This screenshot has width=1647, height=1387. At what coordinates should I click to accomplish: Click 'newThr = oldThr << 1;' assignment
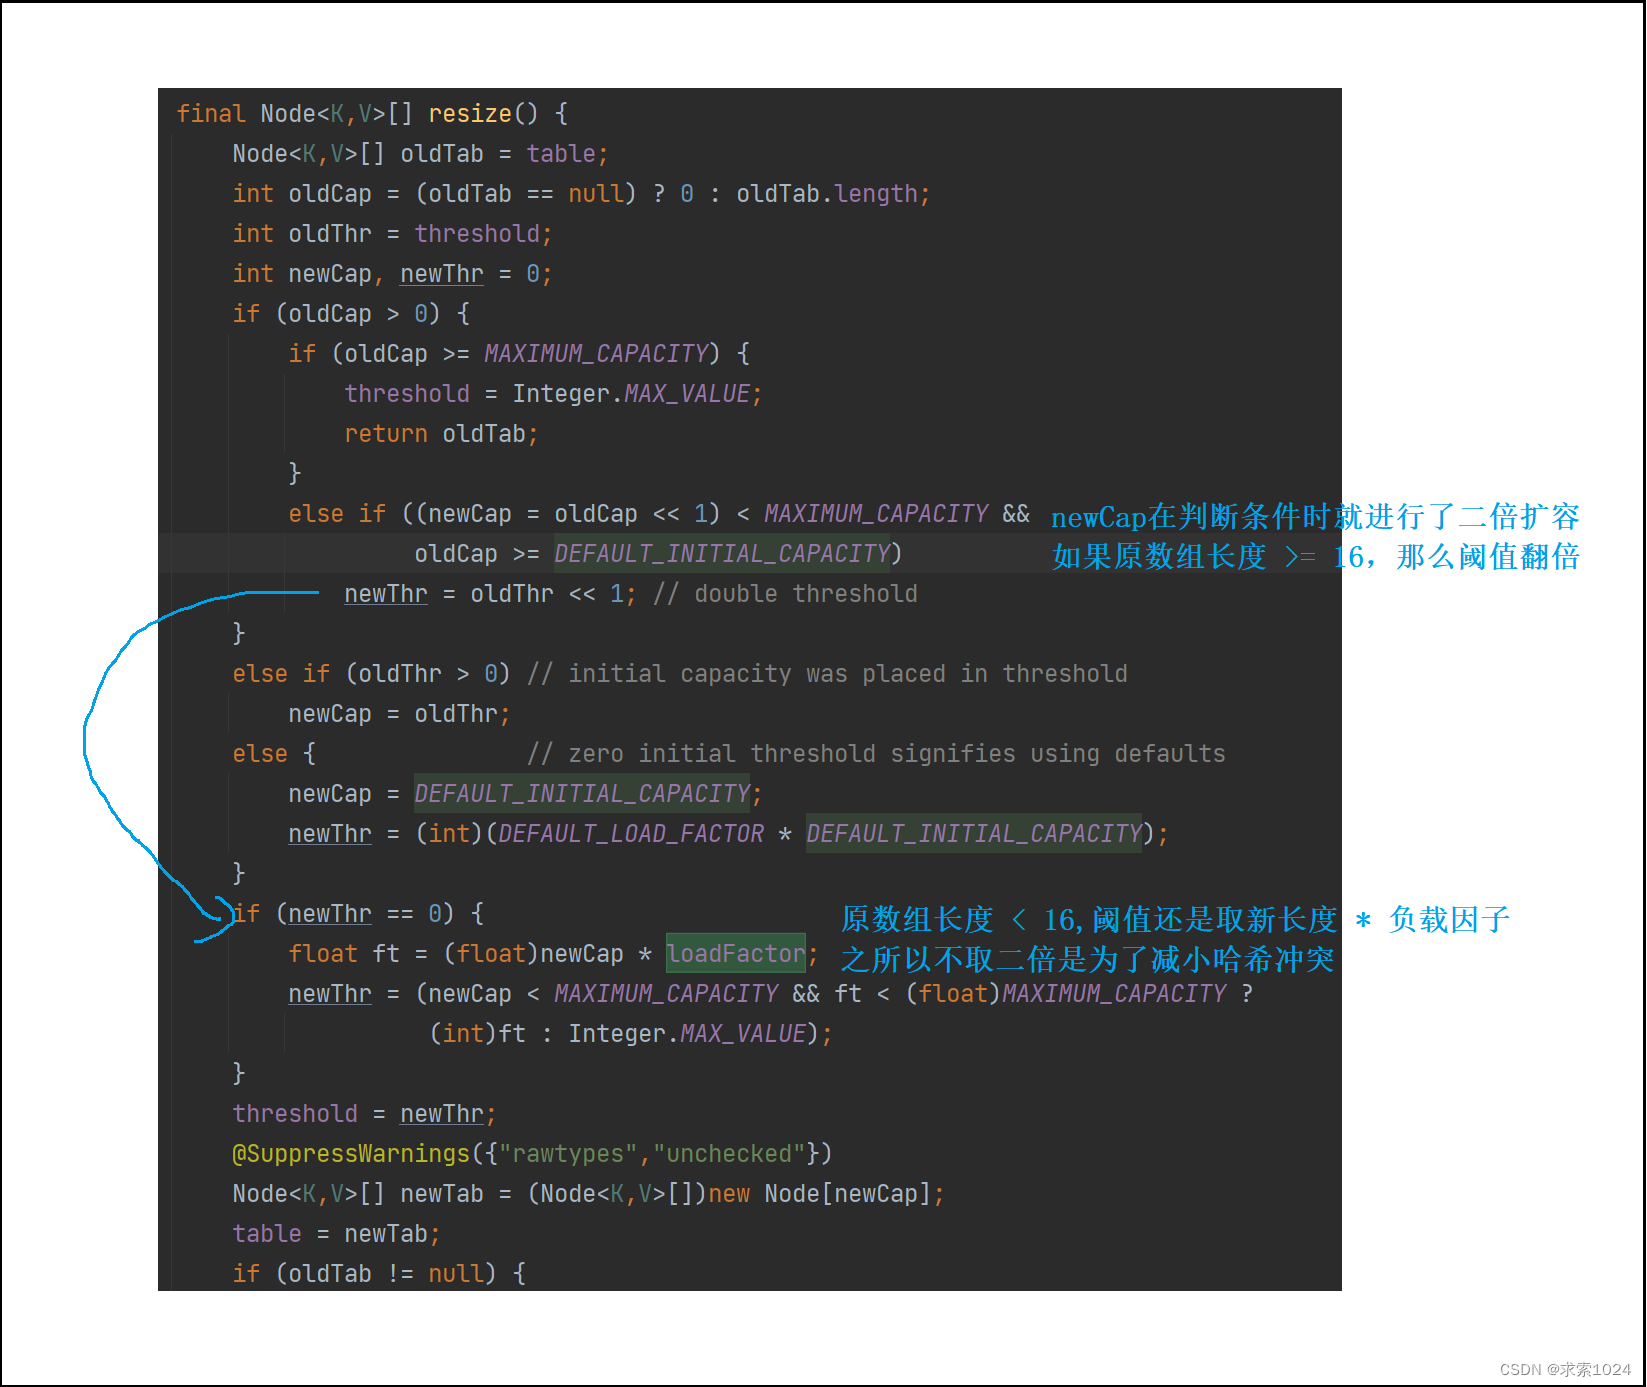tap(490, 594)
